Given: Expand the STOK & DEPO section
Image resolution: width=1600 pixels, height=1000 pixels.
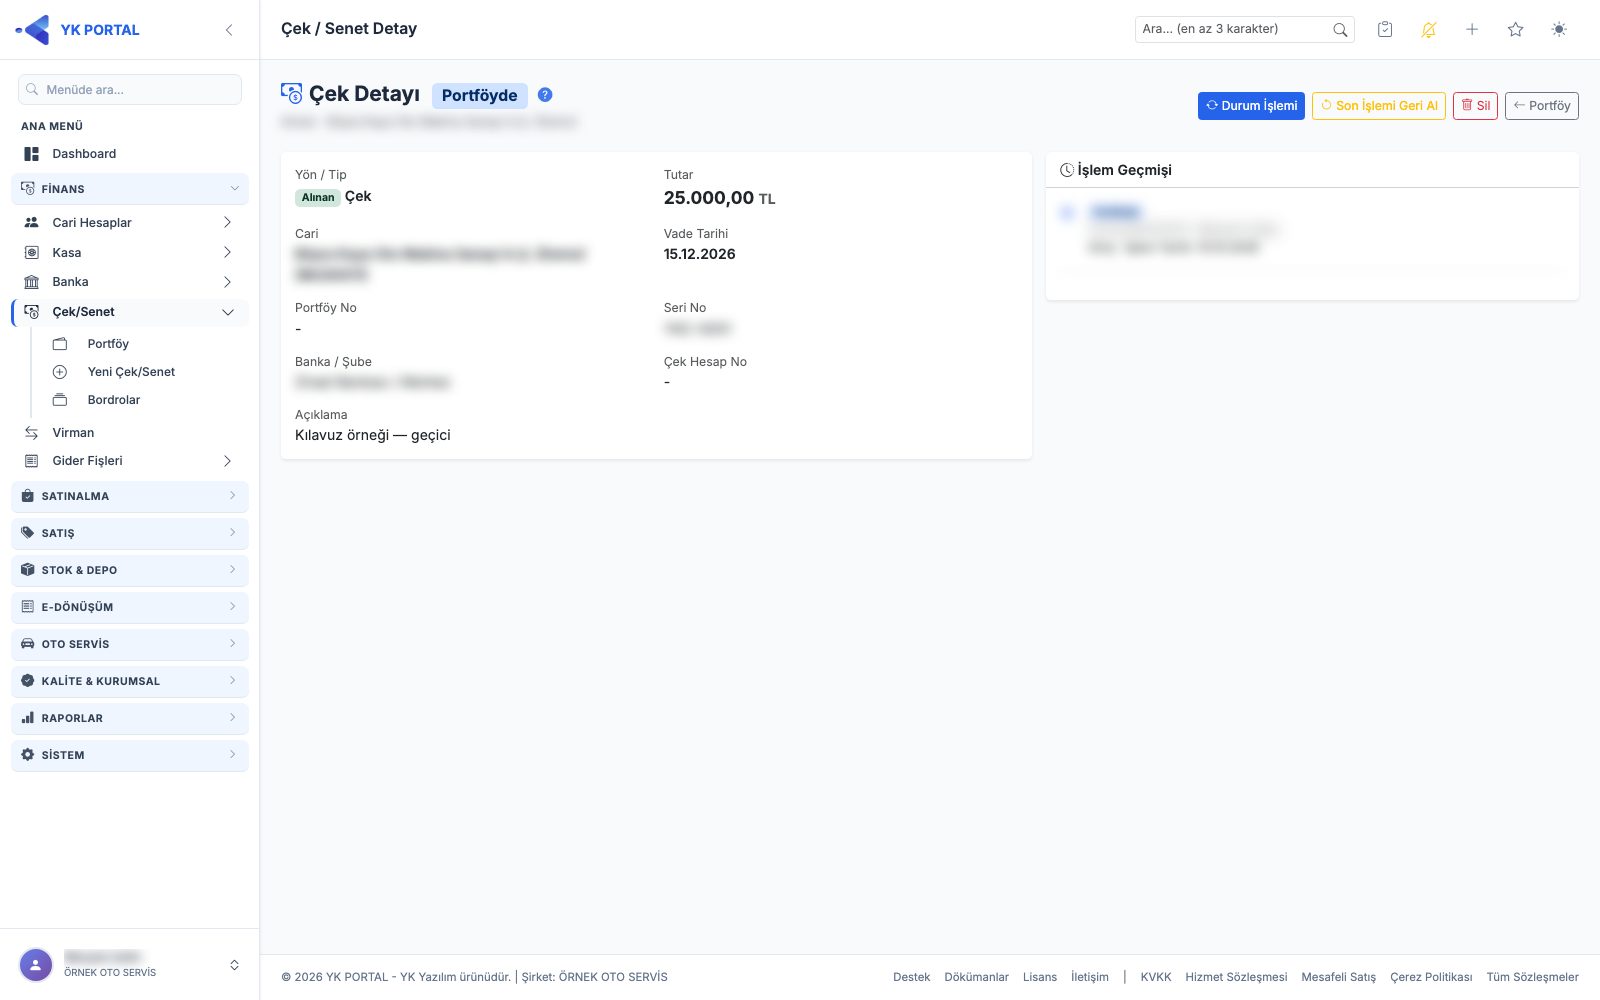Looking at the screenshot, I should pos(130,570).
